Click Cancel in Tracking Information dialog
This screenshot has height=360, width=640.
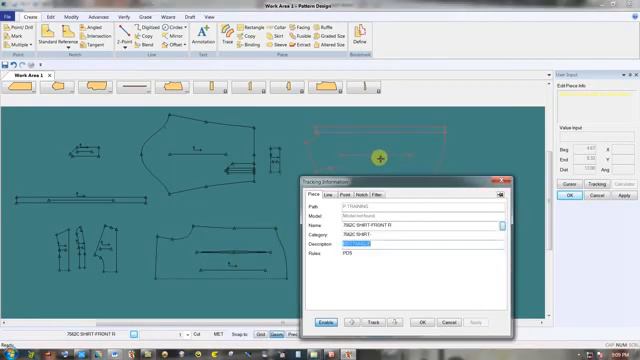coord(449,322)
